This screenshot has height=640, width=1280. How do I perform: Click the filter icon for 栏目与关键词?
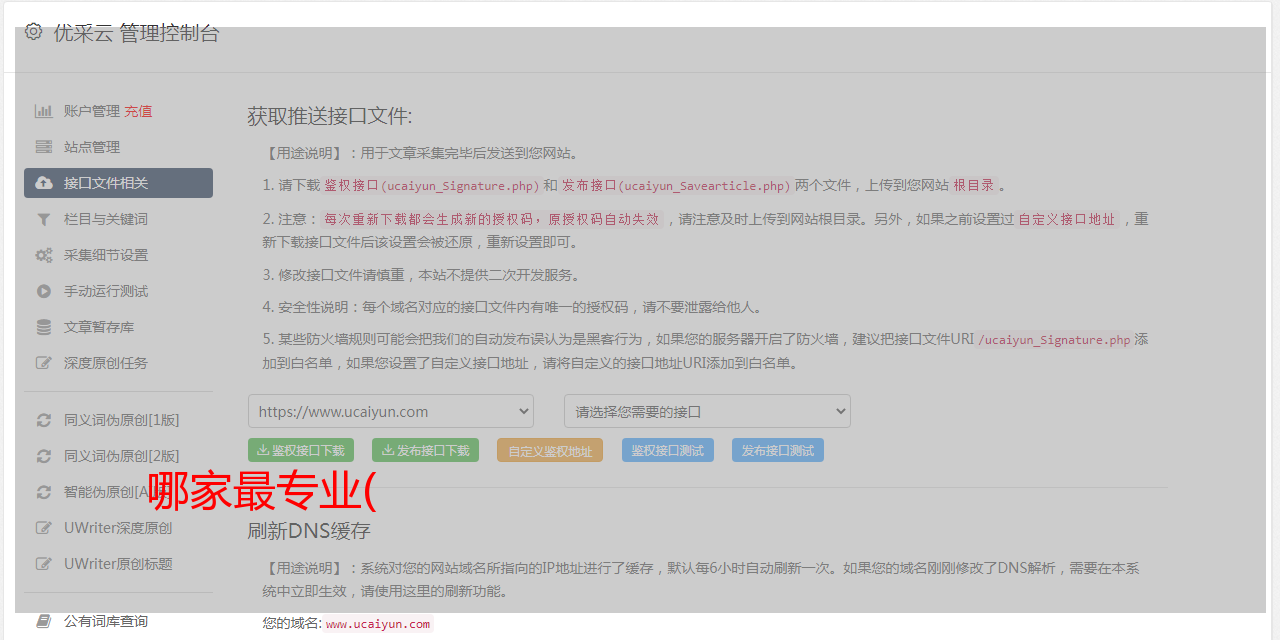[44, 219]
